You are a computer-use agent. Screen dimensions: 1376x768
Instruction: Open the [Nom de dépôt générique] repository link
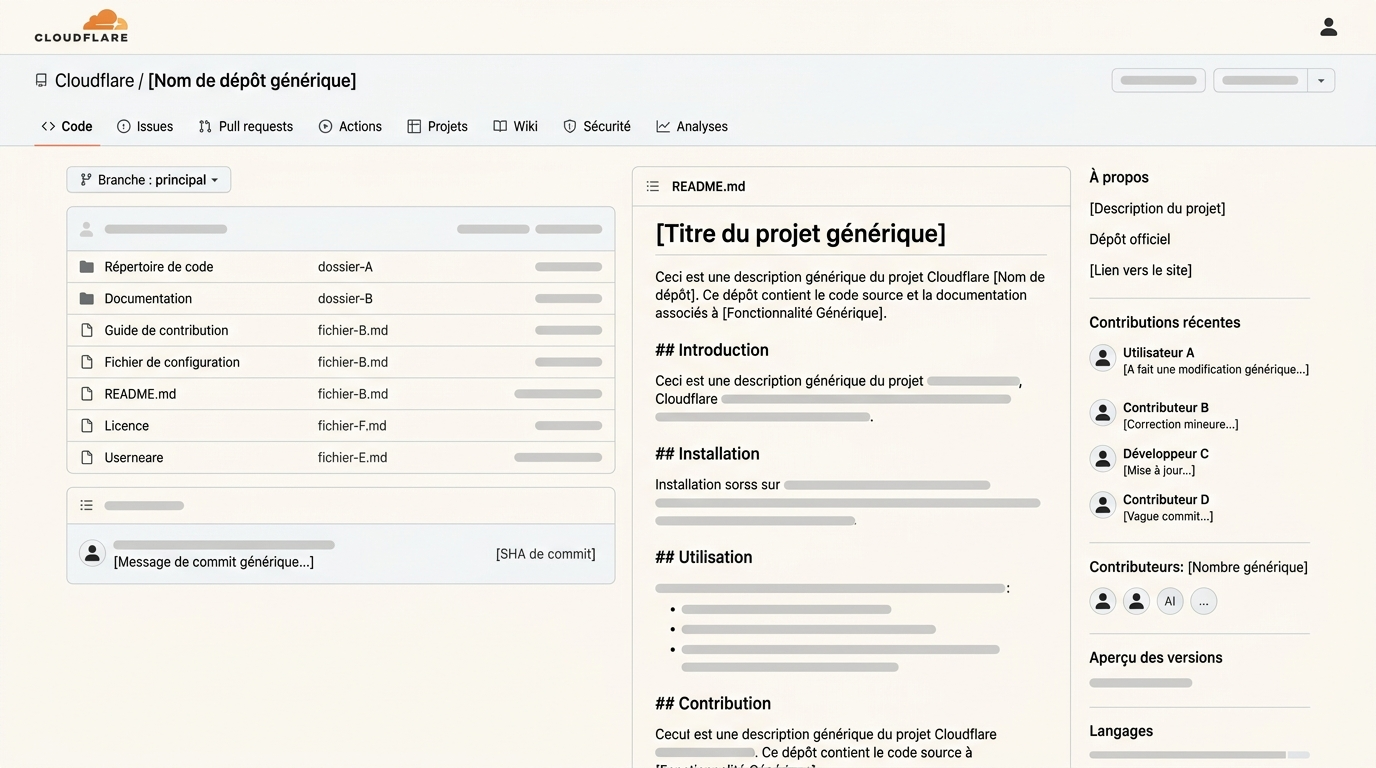(252, 81)
